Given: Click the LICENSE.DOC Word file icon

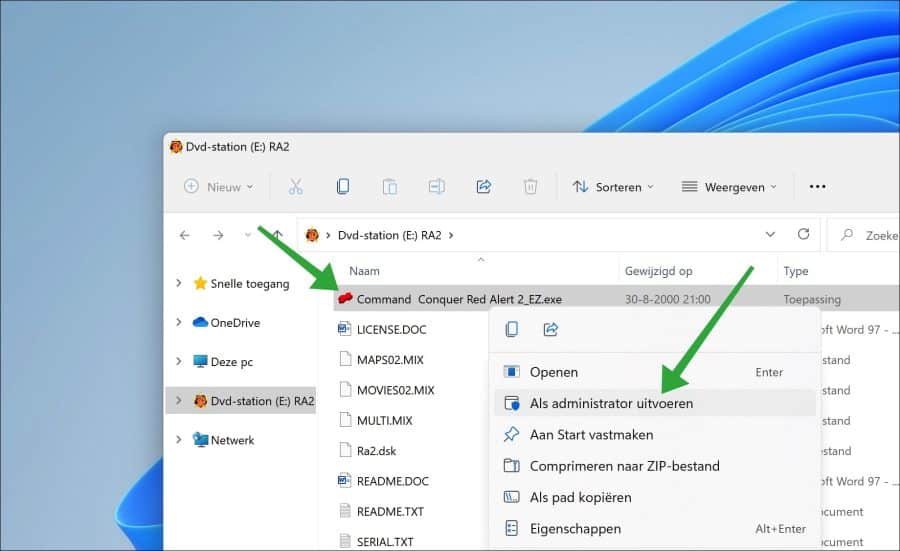Looking at the screenshot, I should (x=344, y=329).
